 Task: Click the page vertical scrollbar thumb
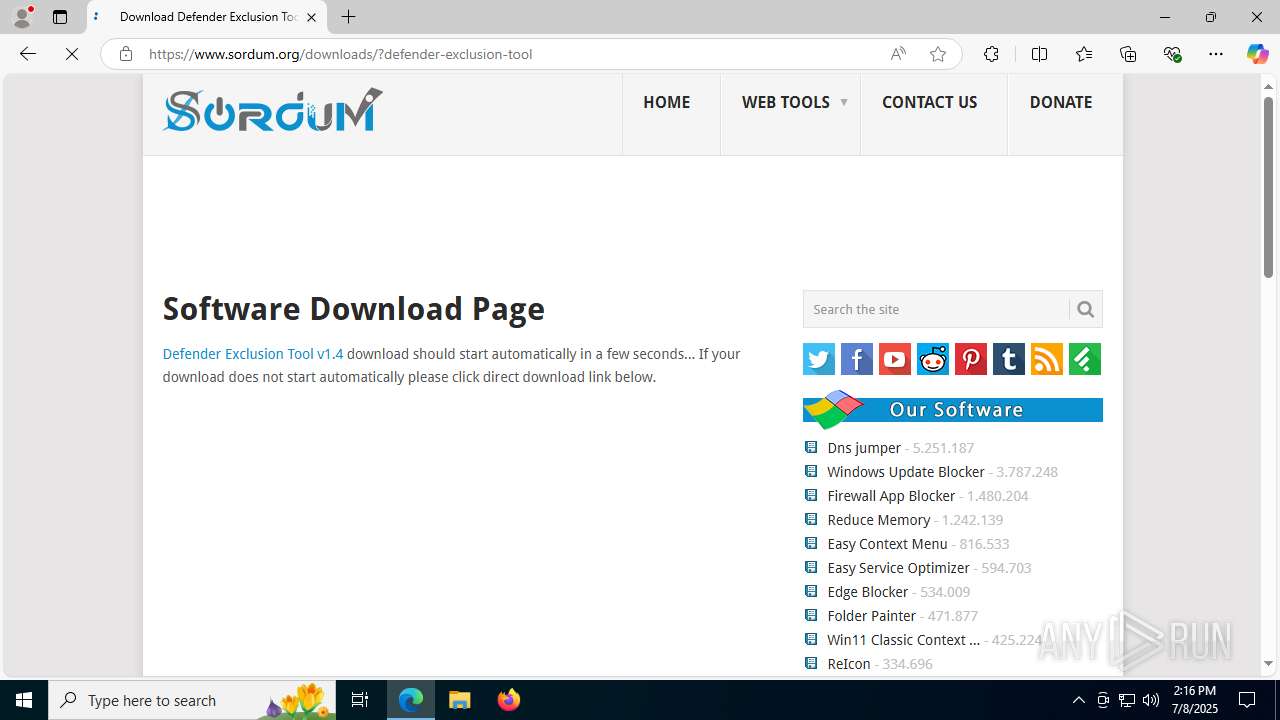click(x=1268, y=187)
